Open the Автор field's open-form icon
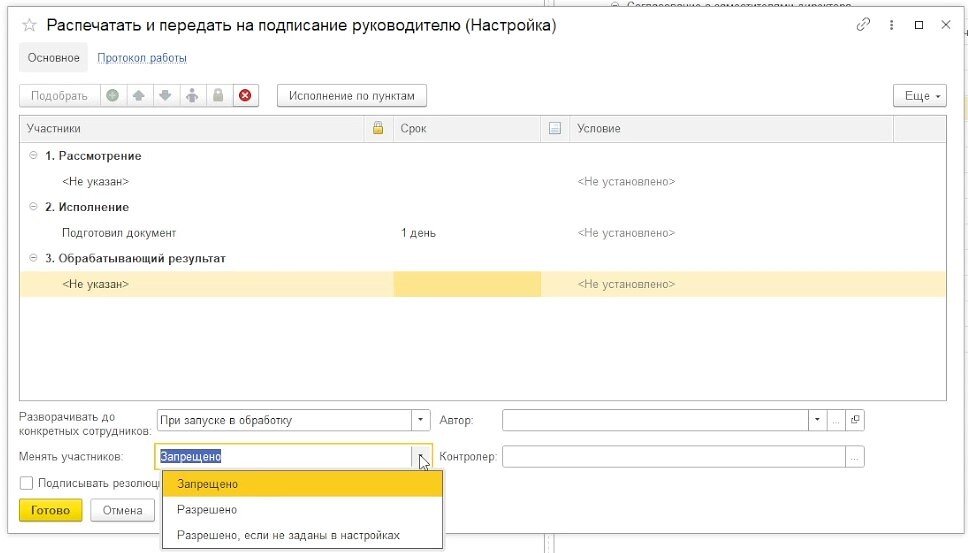The image size is (968, 553). pos(855,420)
